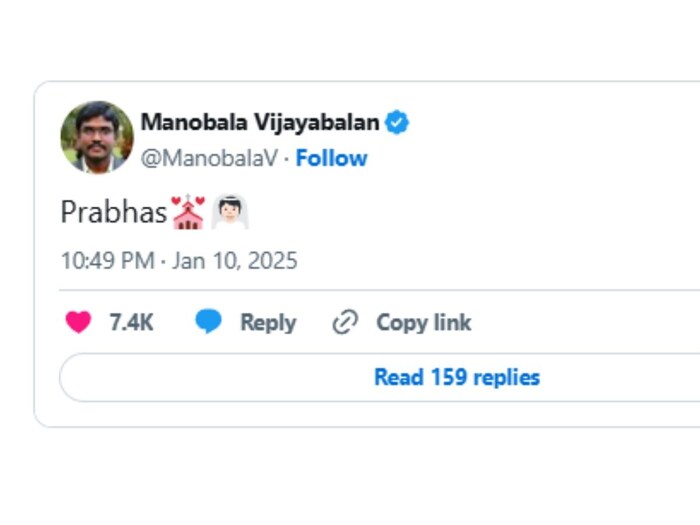Viewport: 700px width, 525px height.
Task: Open the 10:49 PM timestamp
Action: pos(107,261)
